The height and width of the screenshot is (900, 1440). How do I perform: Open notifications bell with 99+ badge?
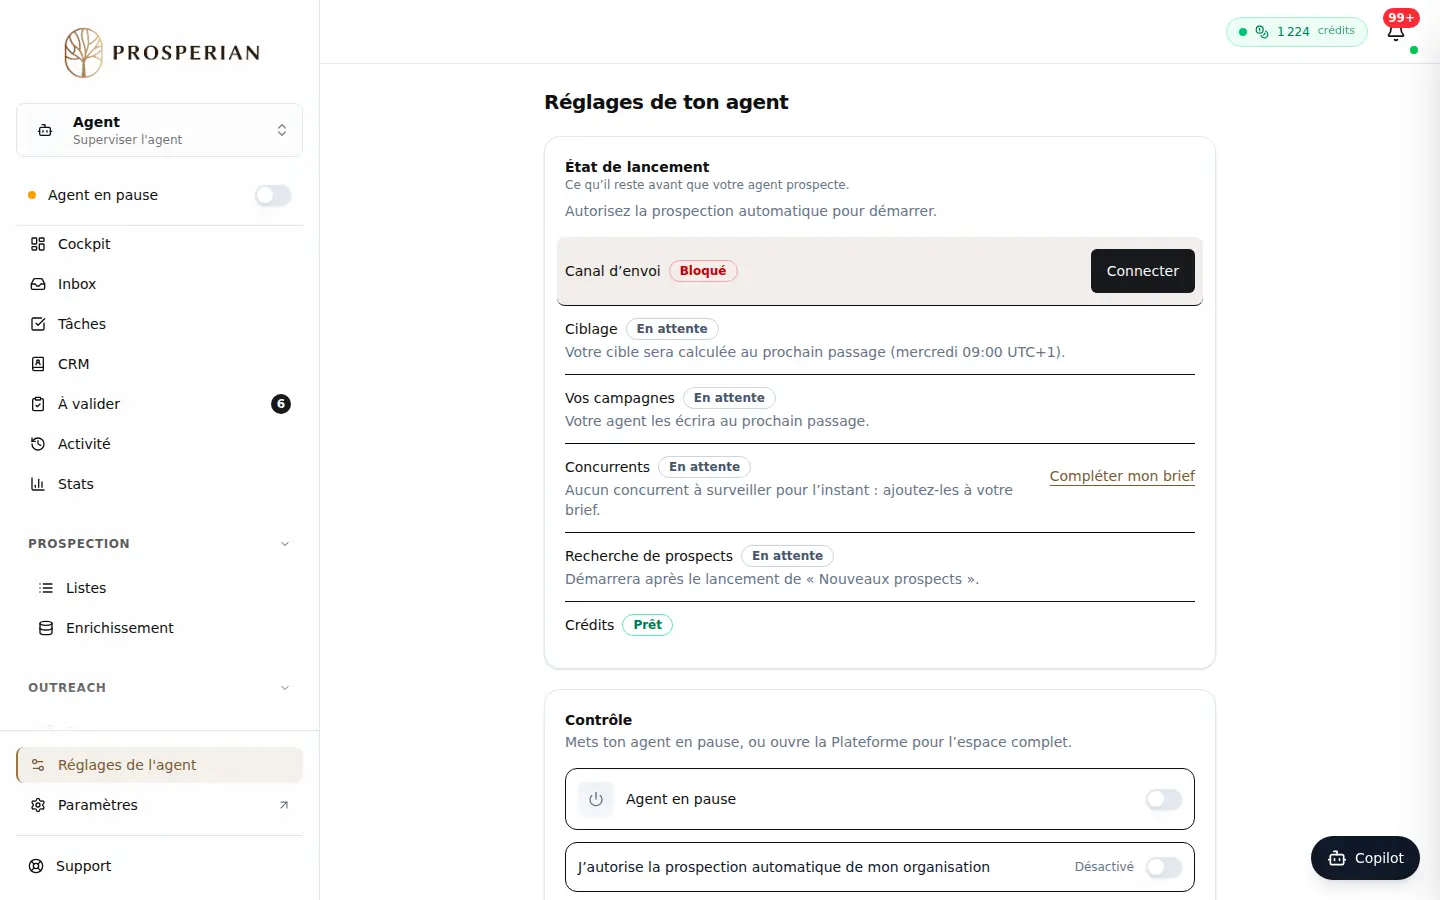1396,32
